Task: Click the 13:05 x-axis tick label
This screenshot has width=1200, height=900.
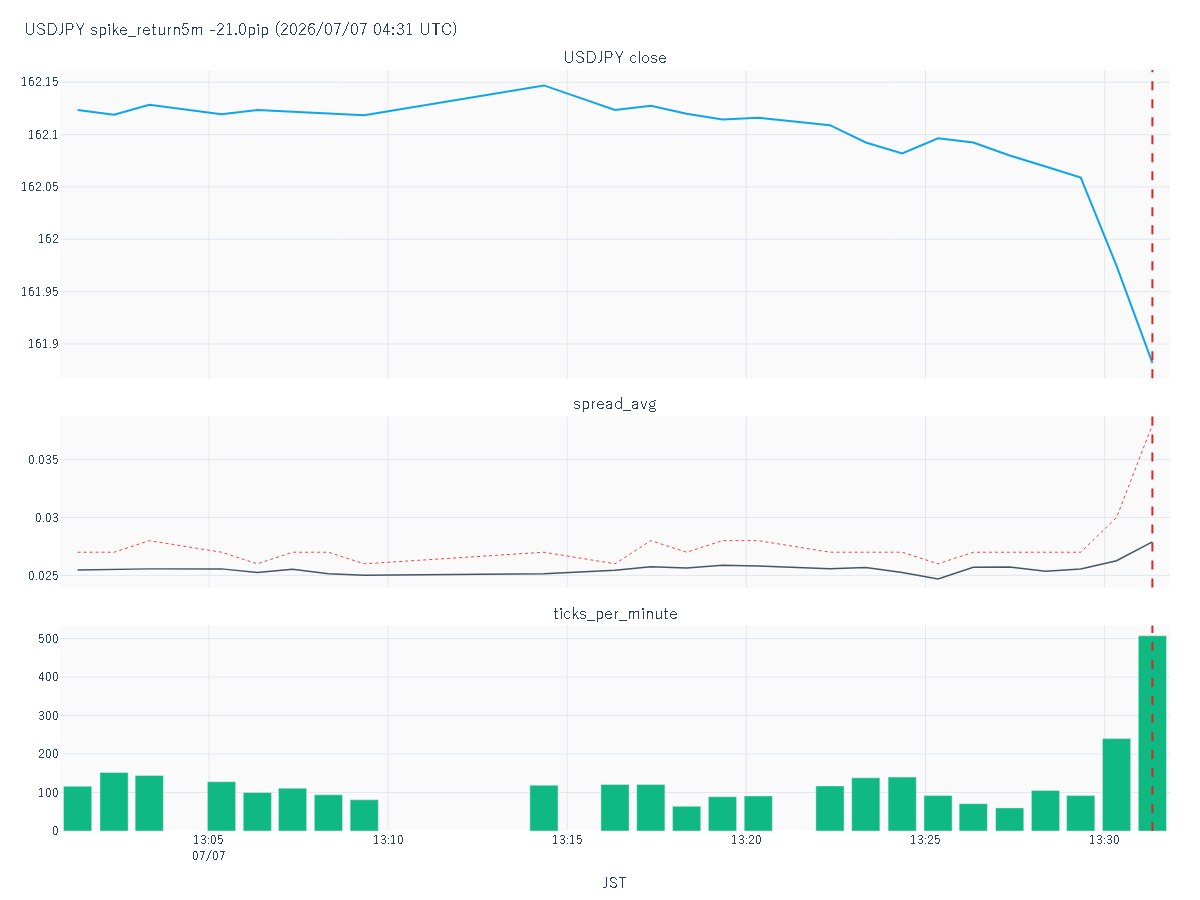Action: tap(208, 840)
